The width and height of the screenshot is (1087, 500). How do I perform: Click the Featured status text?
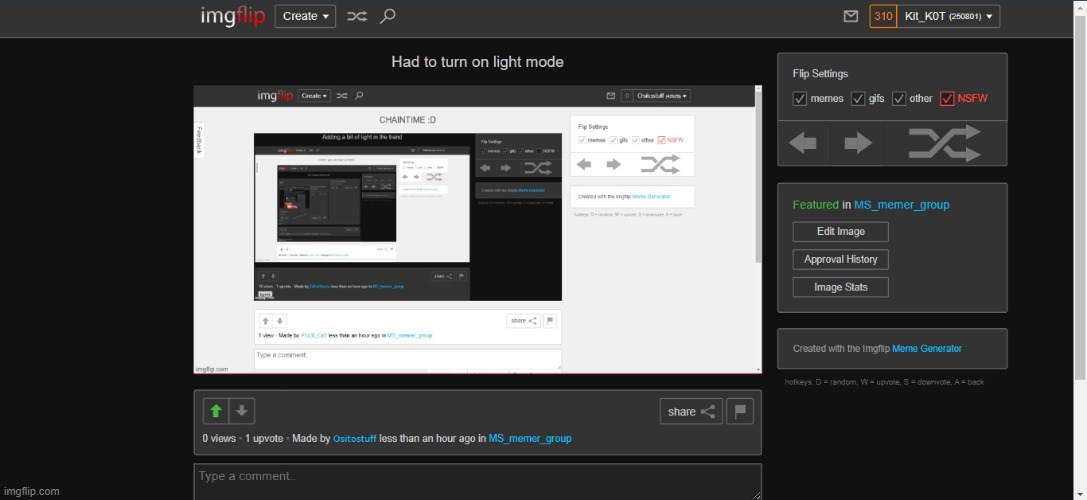click(816, 205)
